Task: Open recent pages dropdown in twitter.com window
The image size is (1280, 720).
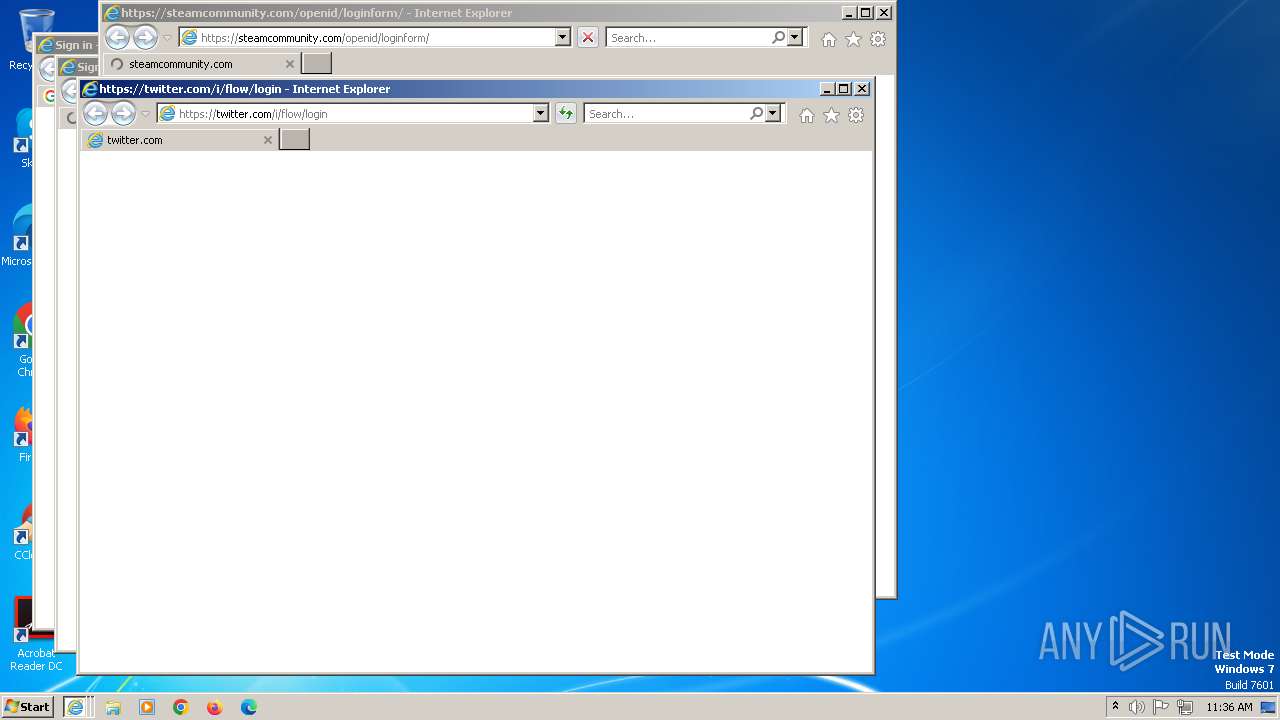Action: point(145,114)
